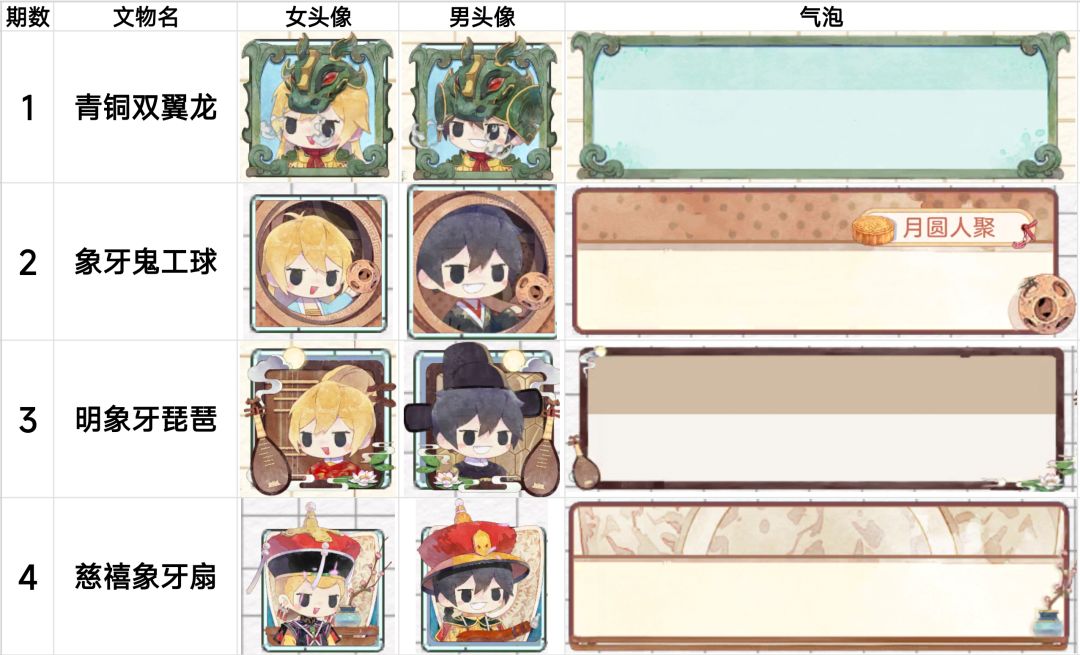Pick the pipa-decorated chat bubble
Viewport: 1080px width, 655px height.
tap(822, 419)
